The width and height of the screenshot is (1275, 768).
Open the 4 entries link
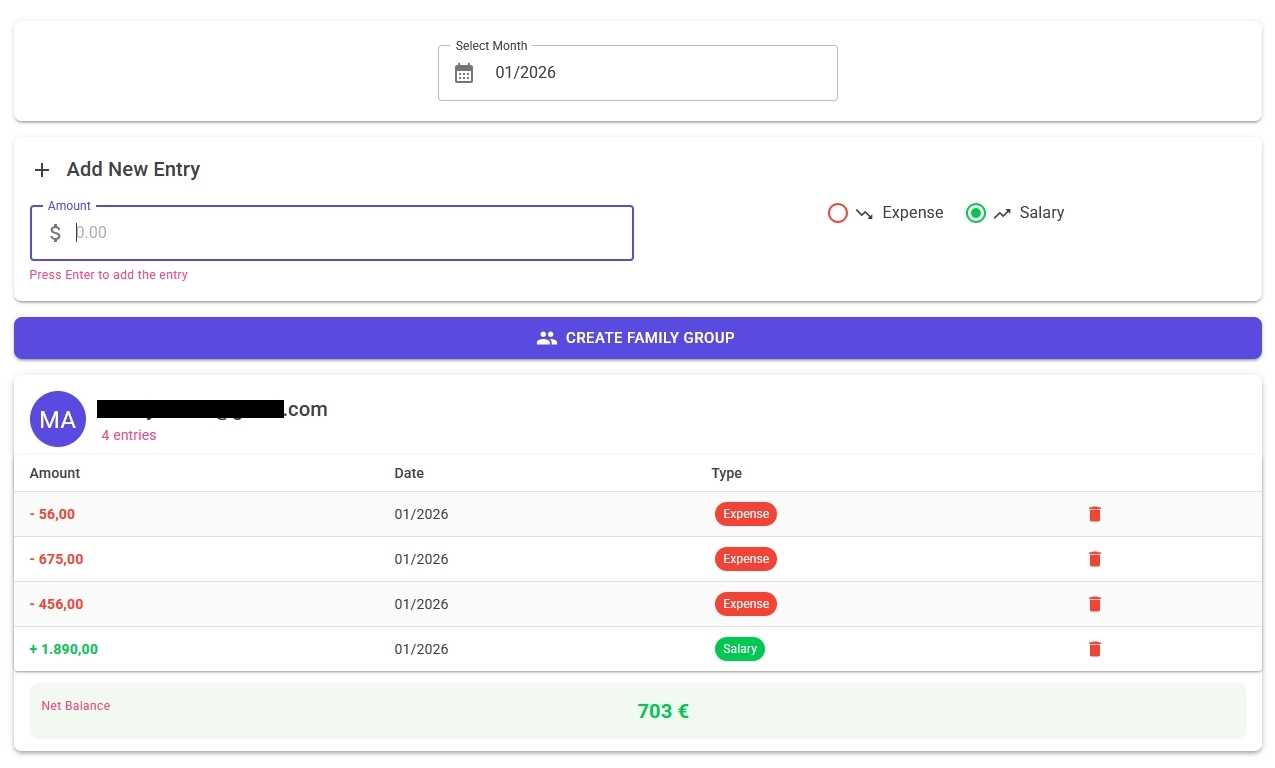[128, 435]
